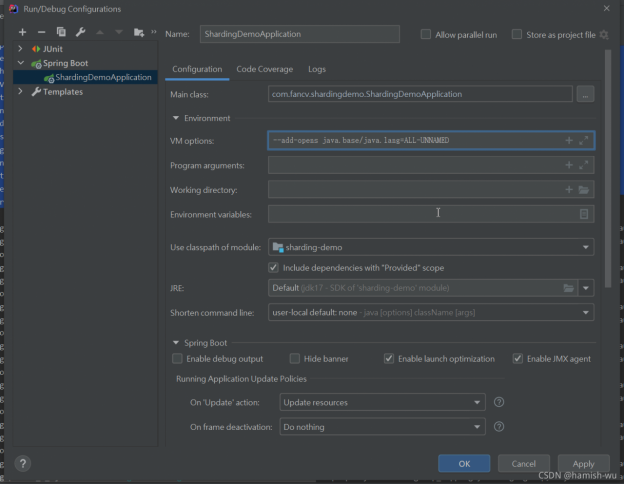Browse for working directory folder icon

coord(584,190)
